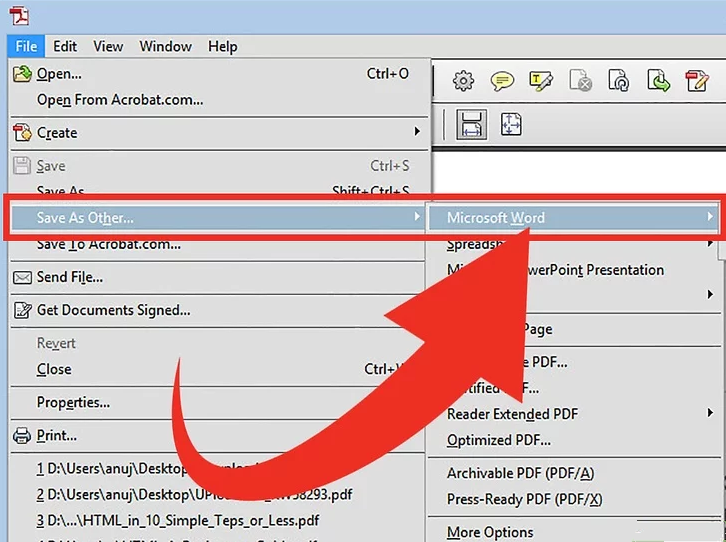726x542 pixels.
Task: Click the arrow beside Save As Other...
Action: pyautogui.click(x=417, y=216)
